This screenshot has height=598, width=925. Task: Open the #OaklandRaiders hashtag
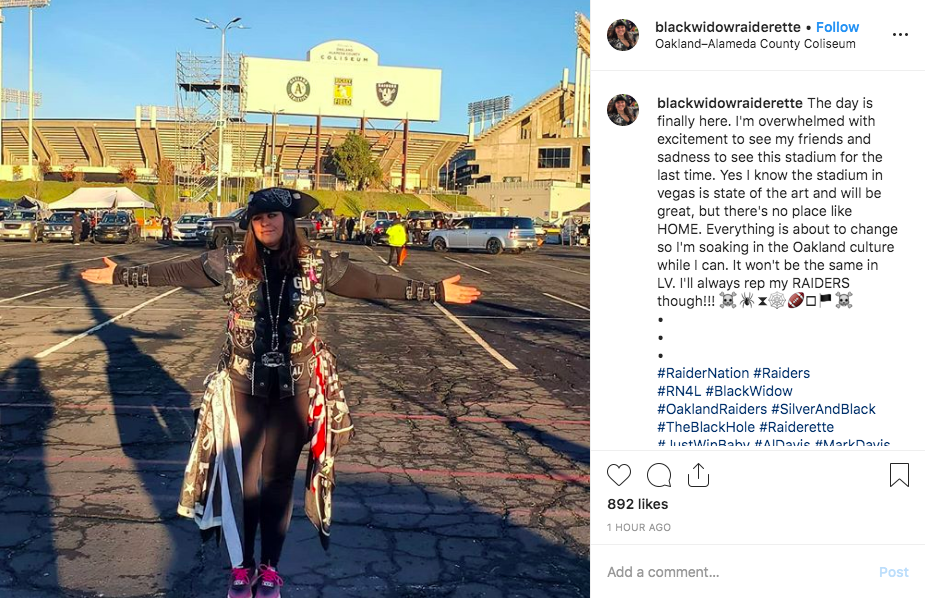pos(712,409)
